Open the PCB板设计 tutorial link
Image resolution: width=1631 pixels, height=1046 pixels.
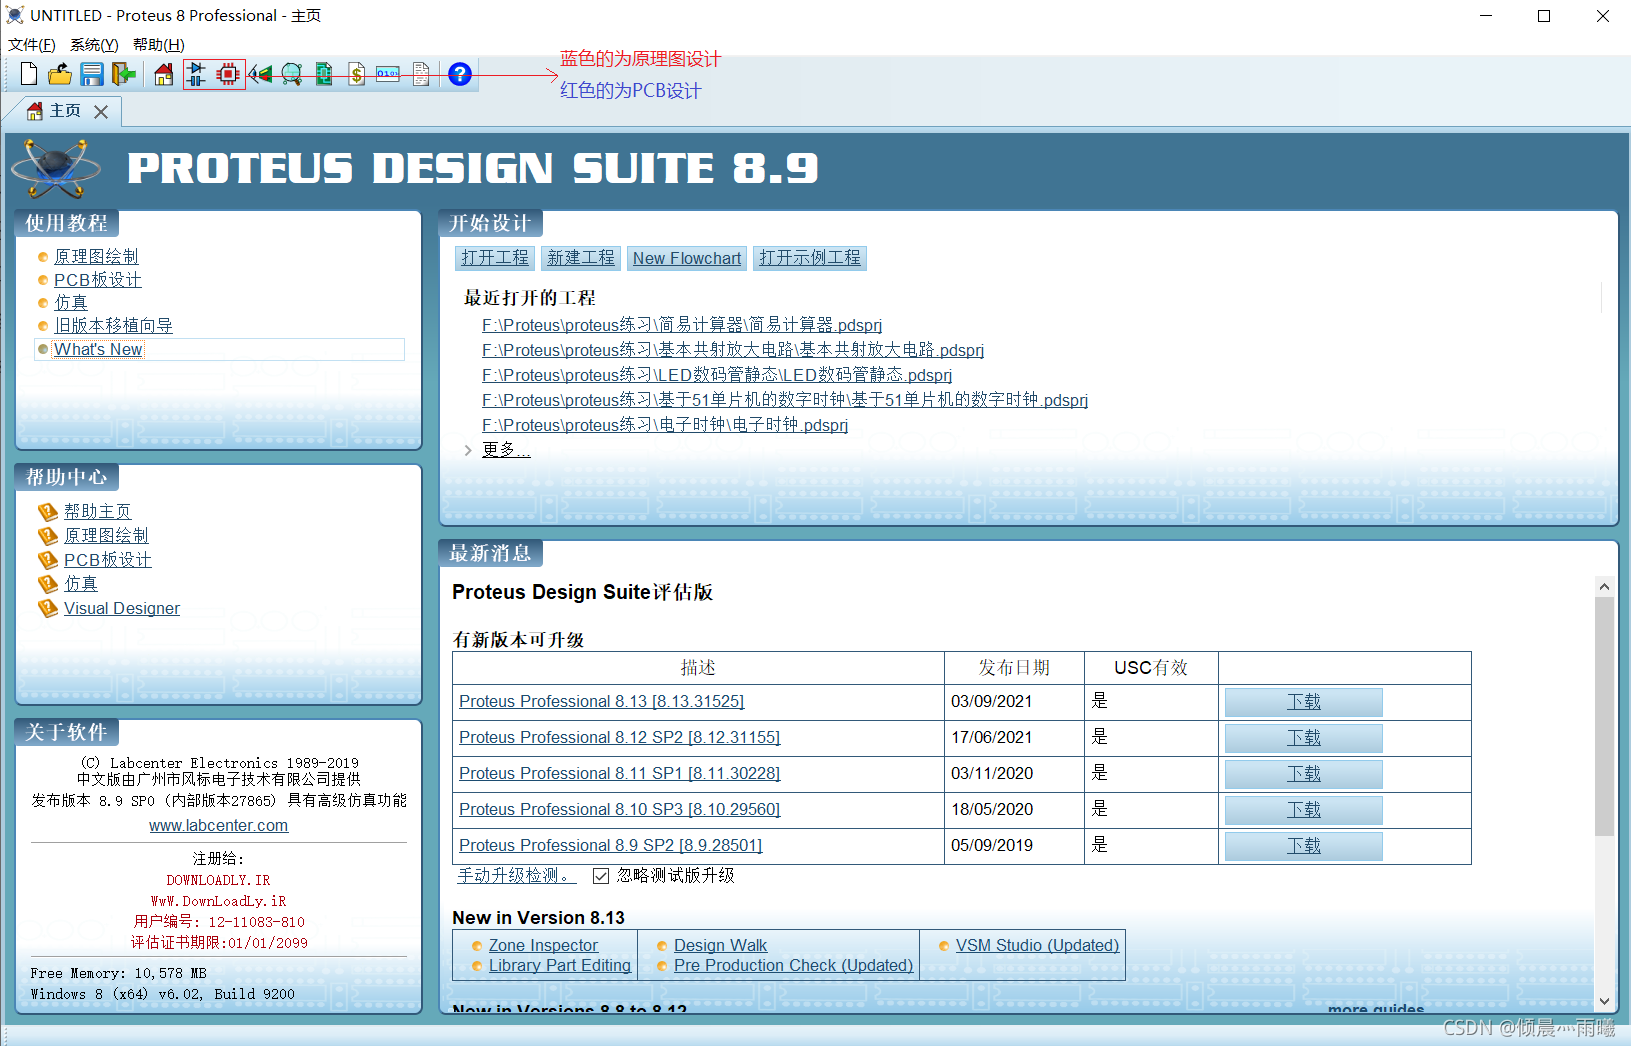[x=97, y=280]
